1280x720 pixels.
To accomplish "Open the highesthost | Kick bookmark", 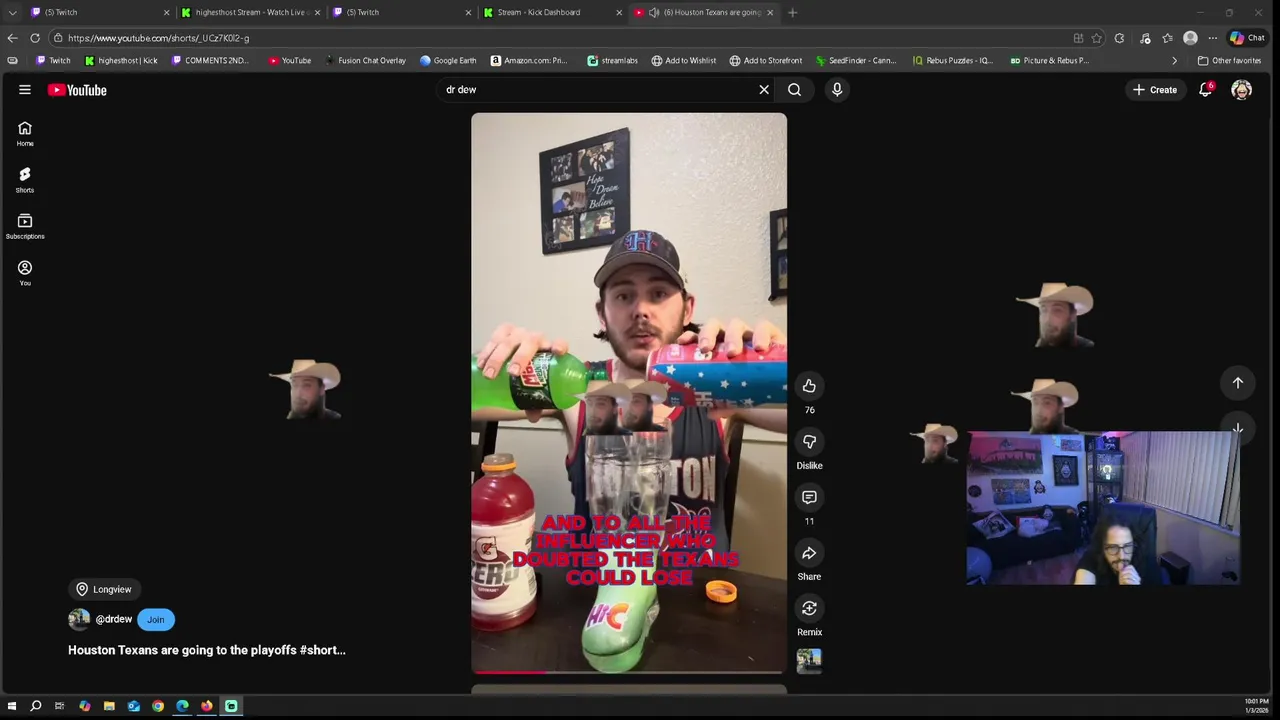I will pos(121,60).
